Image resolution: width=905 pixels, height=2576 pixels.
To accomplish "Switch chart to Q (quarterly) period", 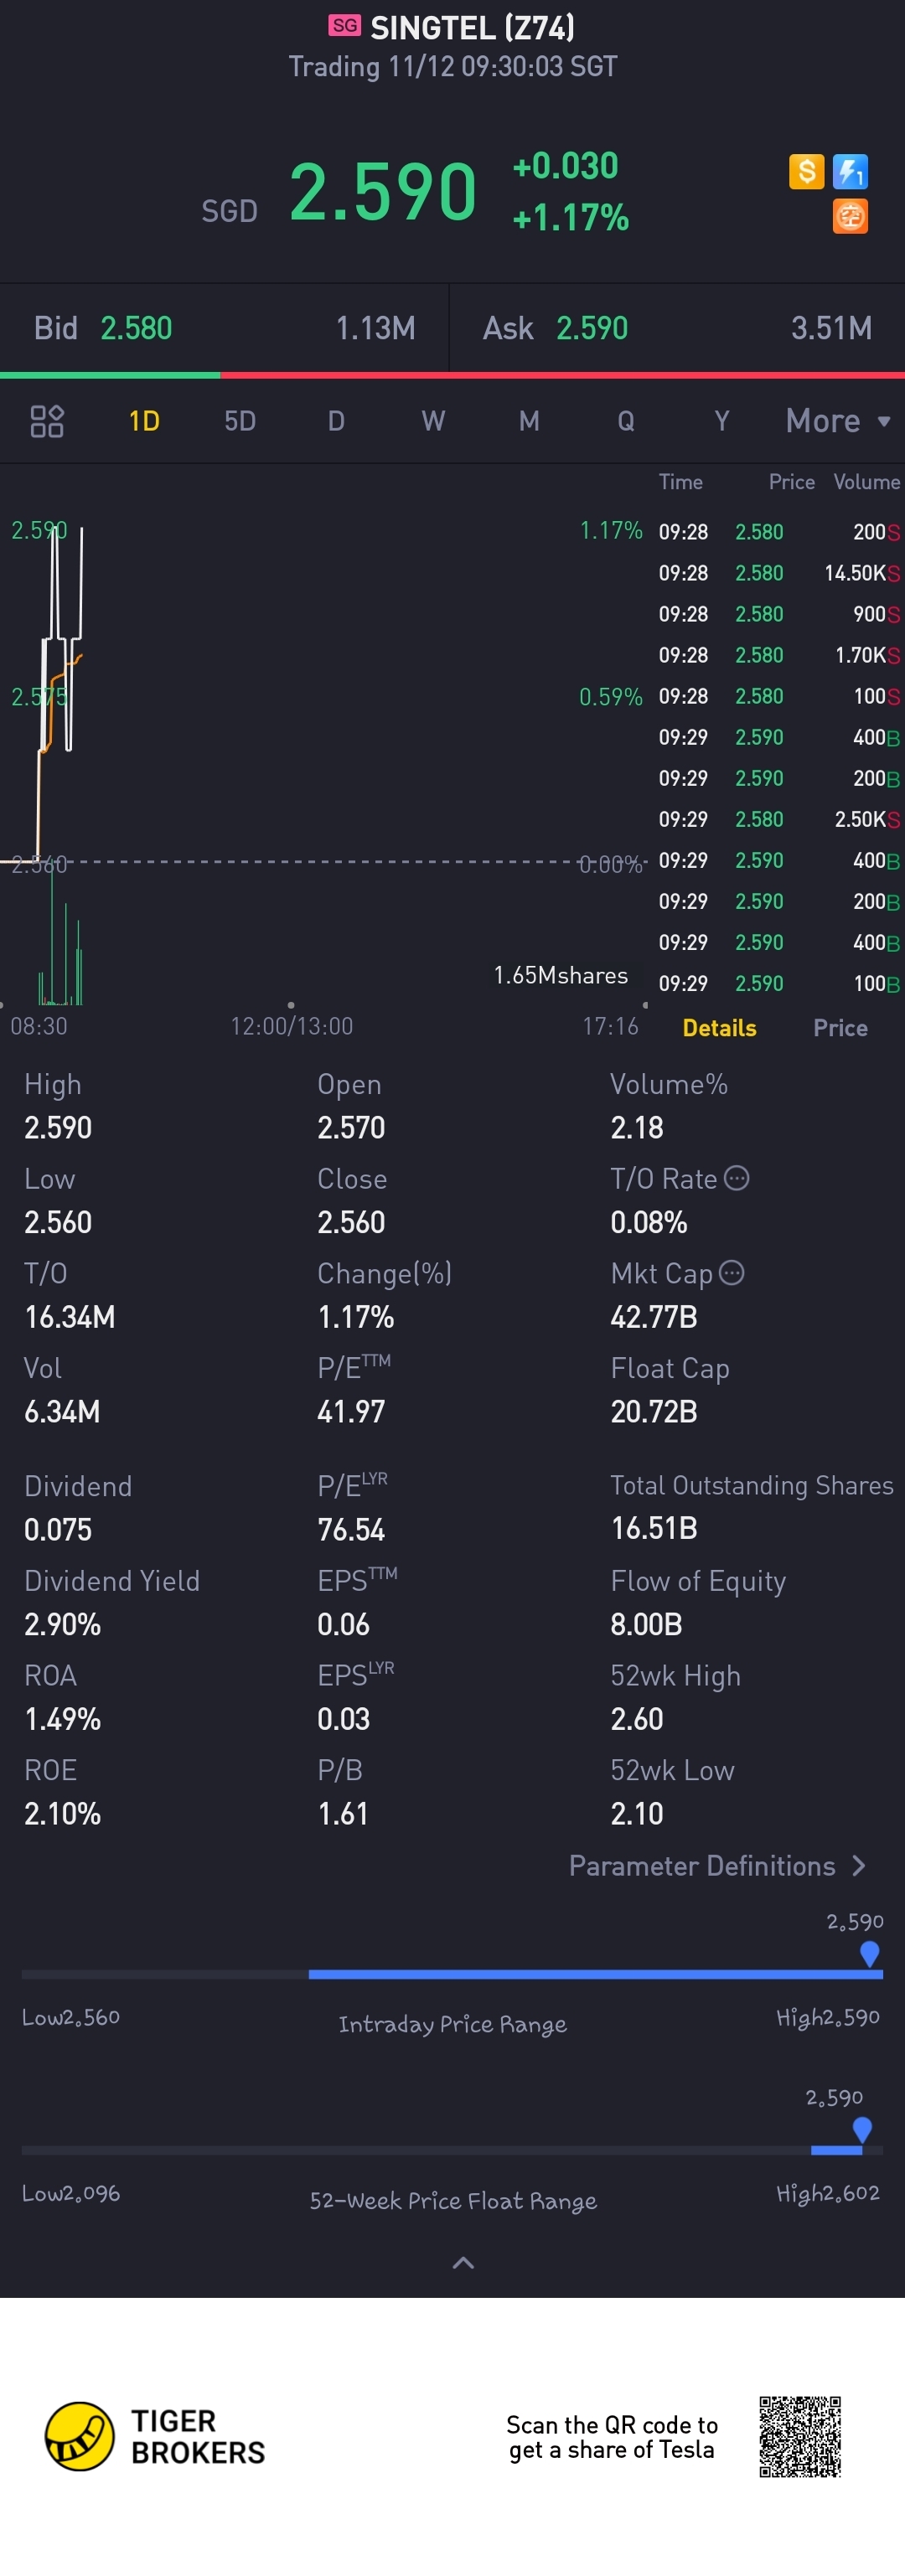I will (x=626, y=421).
